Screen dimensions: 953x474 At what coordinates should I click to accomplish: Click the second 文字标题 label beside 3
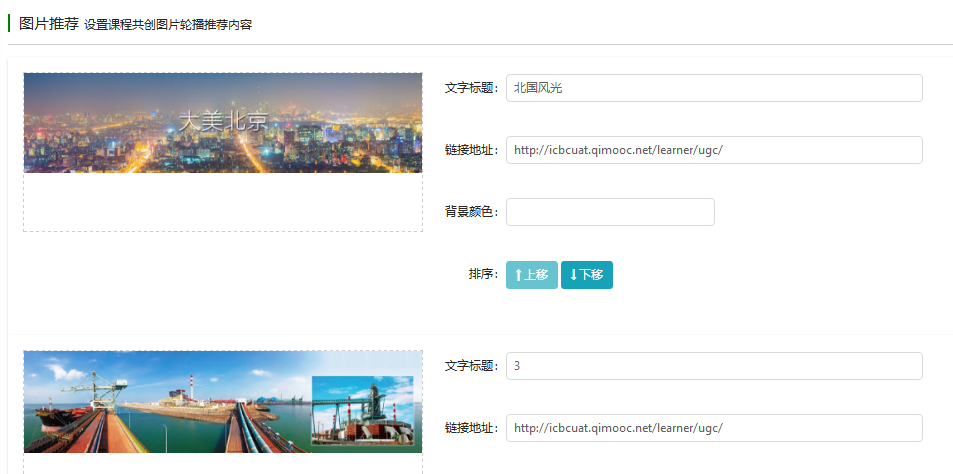472,366
